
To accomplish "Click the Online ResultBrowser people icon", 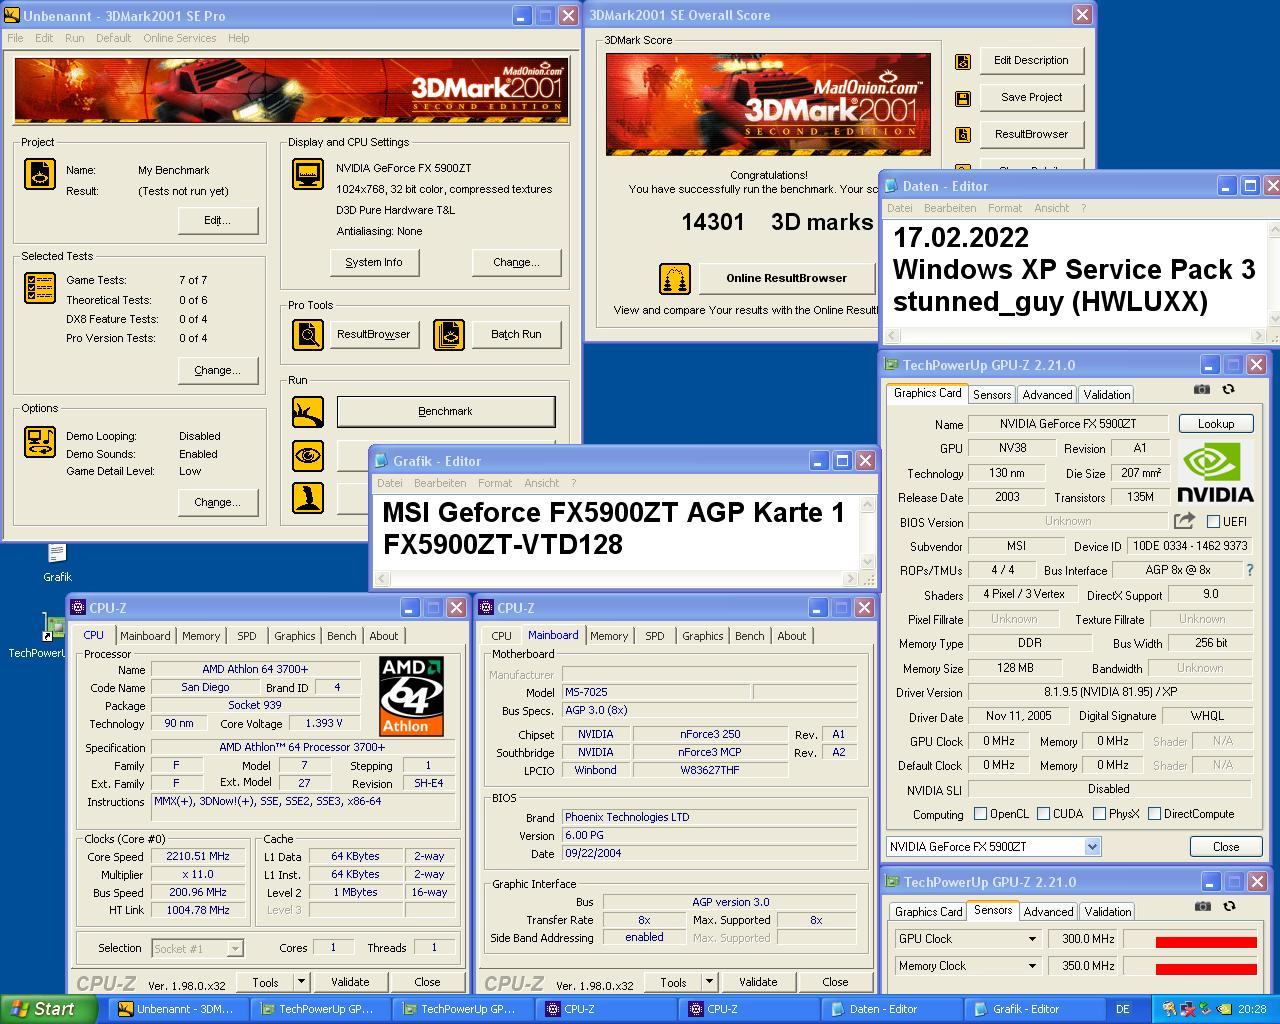I will coord(675,279).
